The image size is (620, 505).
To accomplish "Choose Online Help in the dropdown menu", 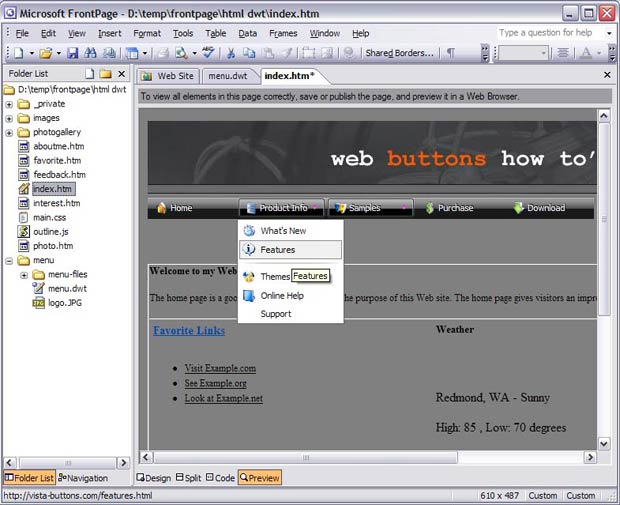I will [290, 295].
